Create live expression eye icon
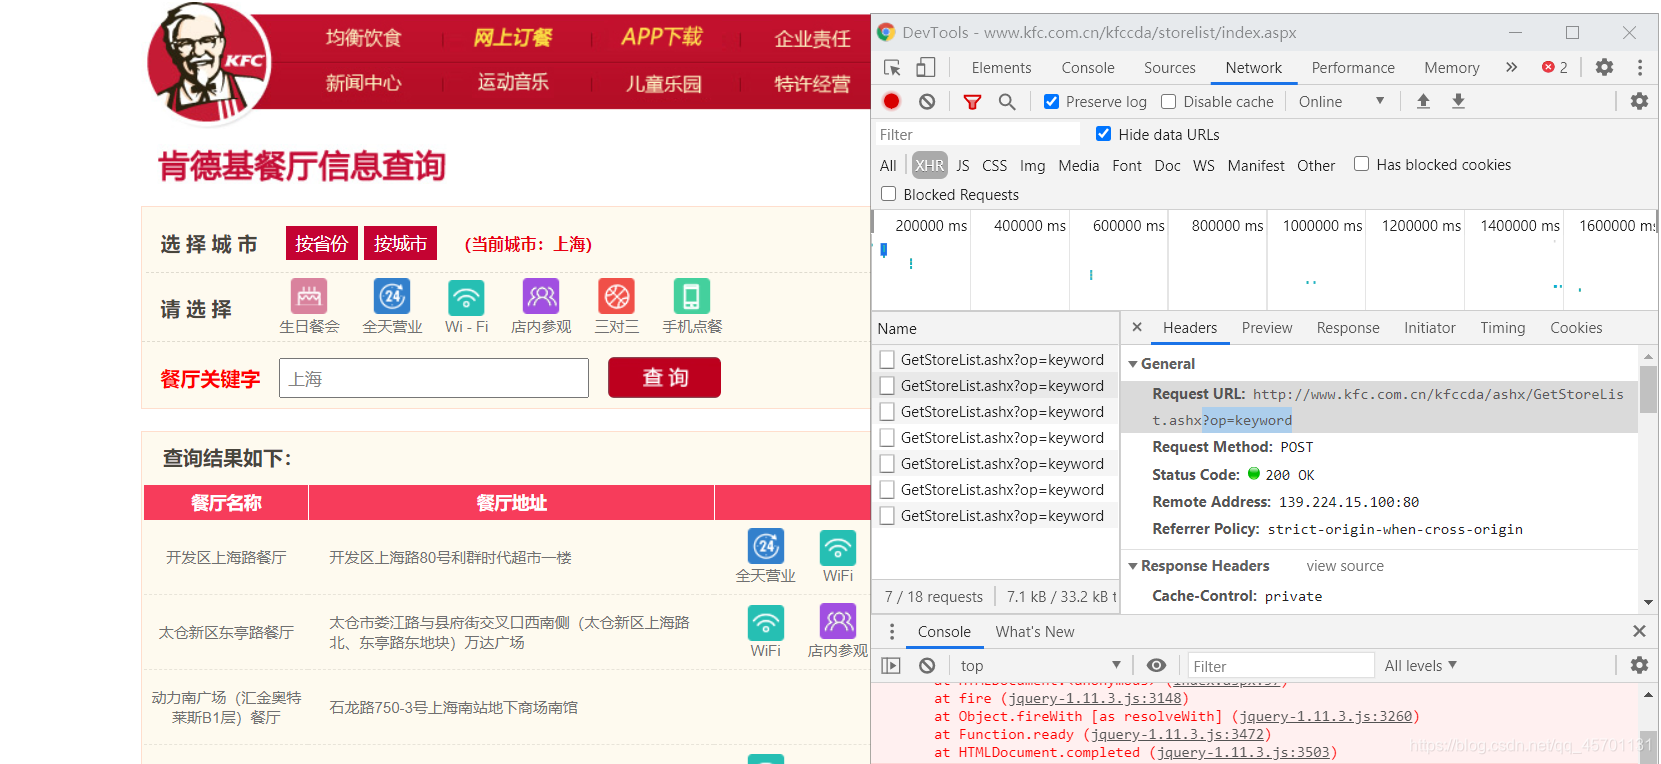The image size is (1661, 764). coord(1156,665)
